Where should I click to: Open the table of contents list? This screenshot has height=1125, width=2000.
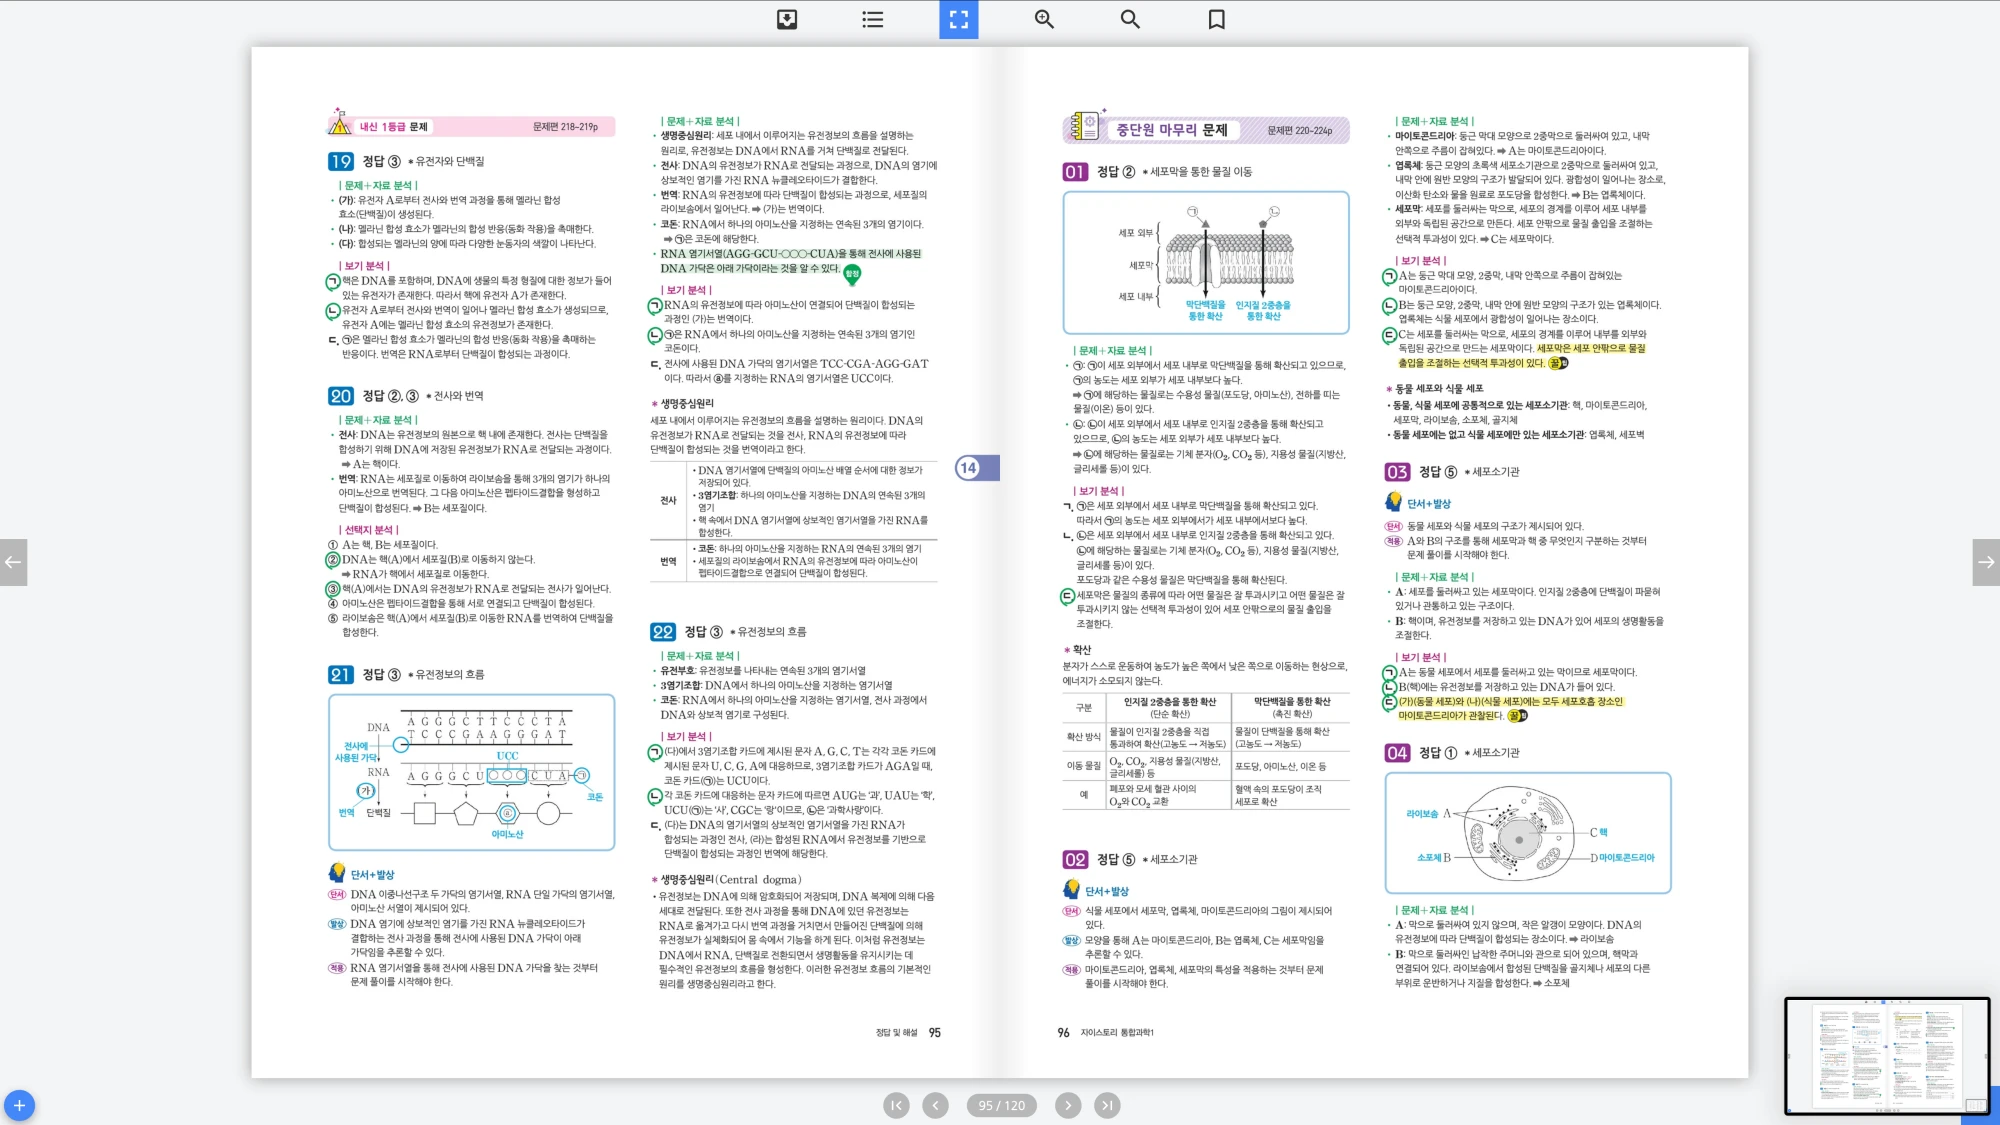pyautogui.click(x=872, y=19)
